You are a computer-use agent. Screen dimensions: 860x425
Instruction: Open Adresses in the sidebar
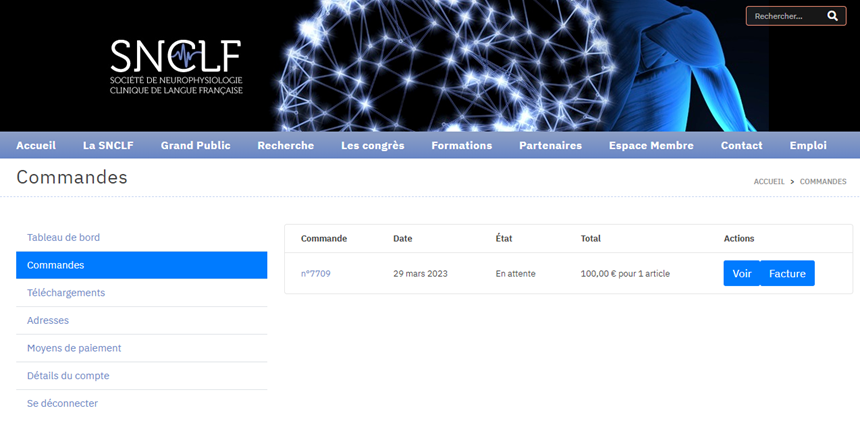click(x=48, y=321)
